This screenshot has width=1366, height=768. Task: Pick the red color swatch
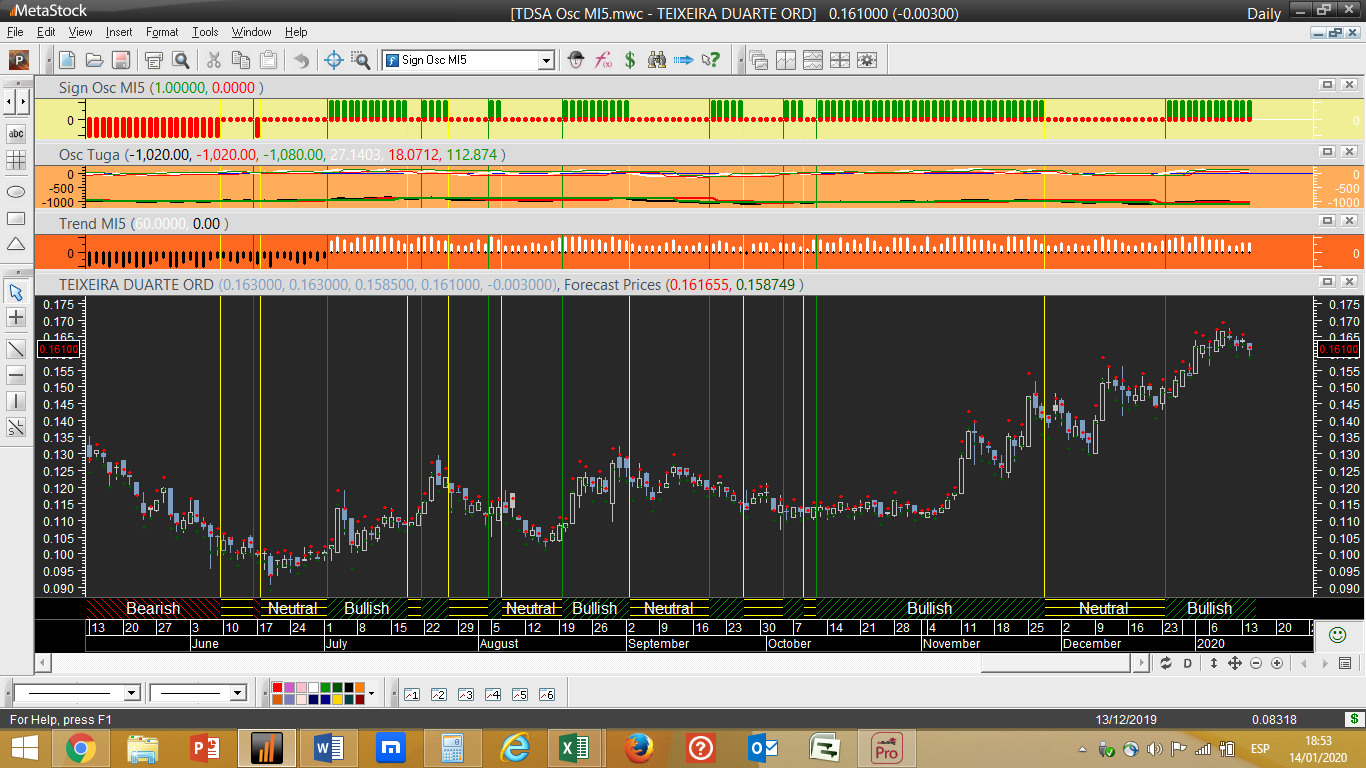277,688
